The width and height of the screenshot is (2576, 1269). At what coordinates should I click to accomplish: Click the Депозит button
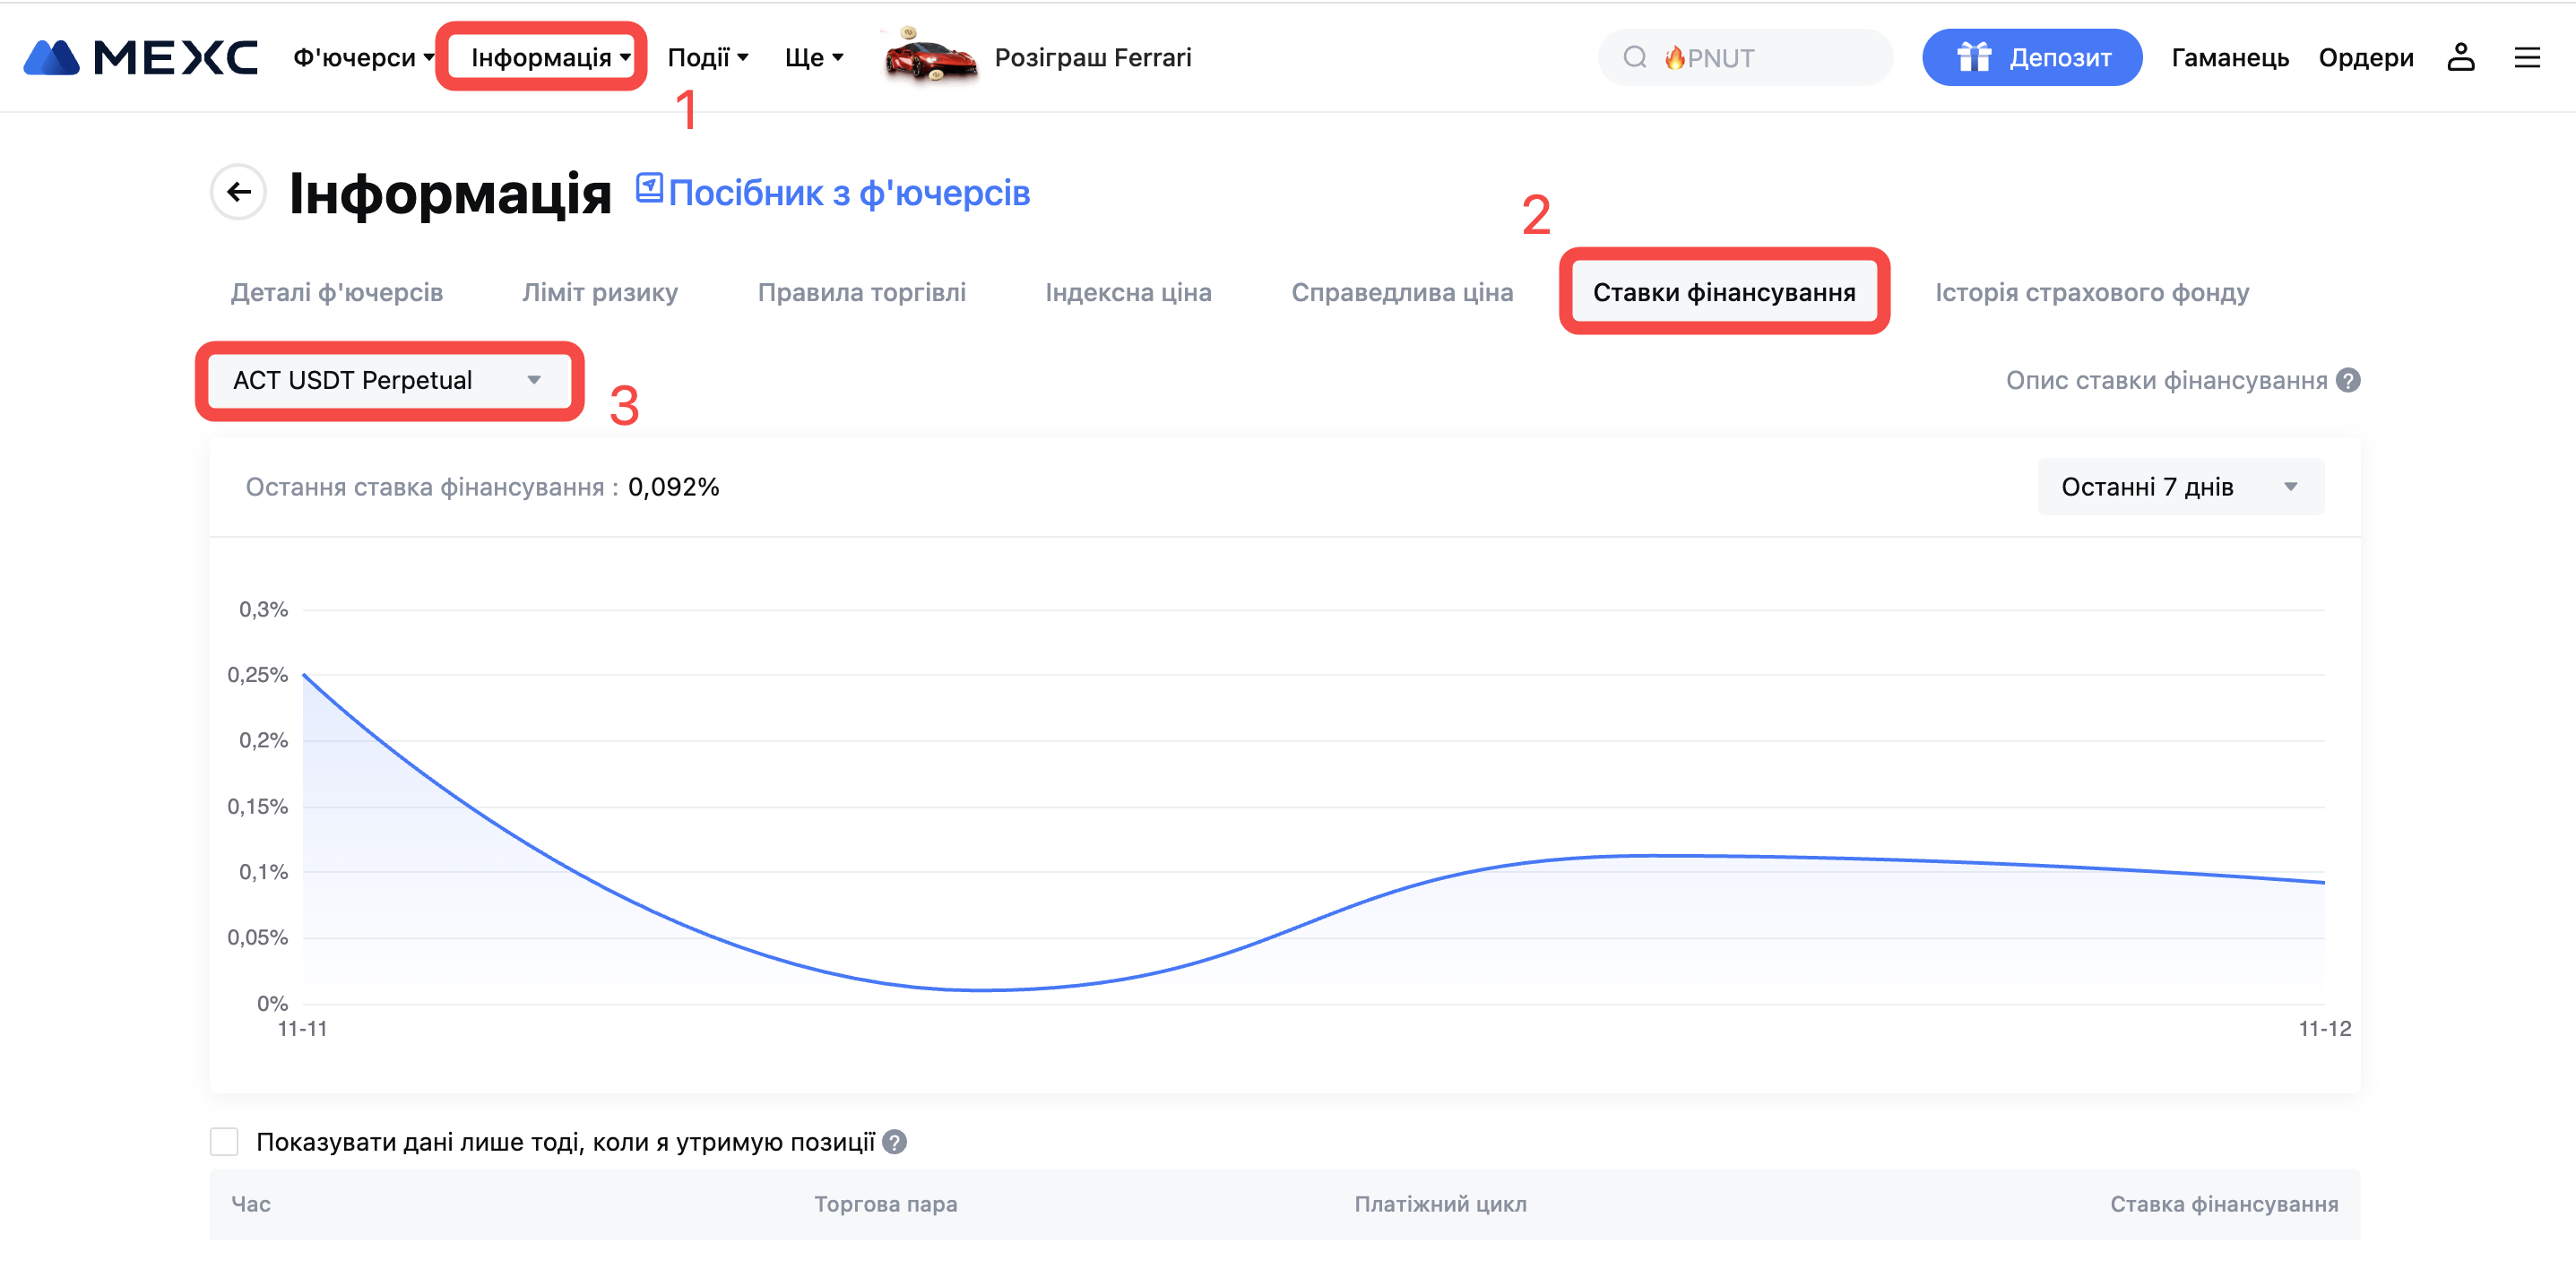pyautogui.click(x=2031, y=58)
